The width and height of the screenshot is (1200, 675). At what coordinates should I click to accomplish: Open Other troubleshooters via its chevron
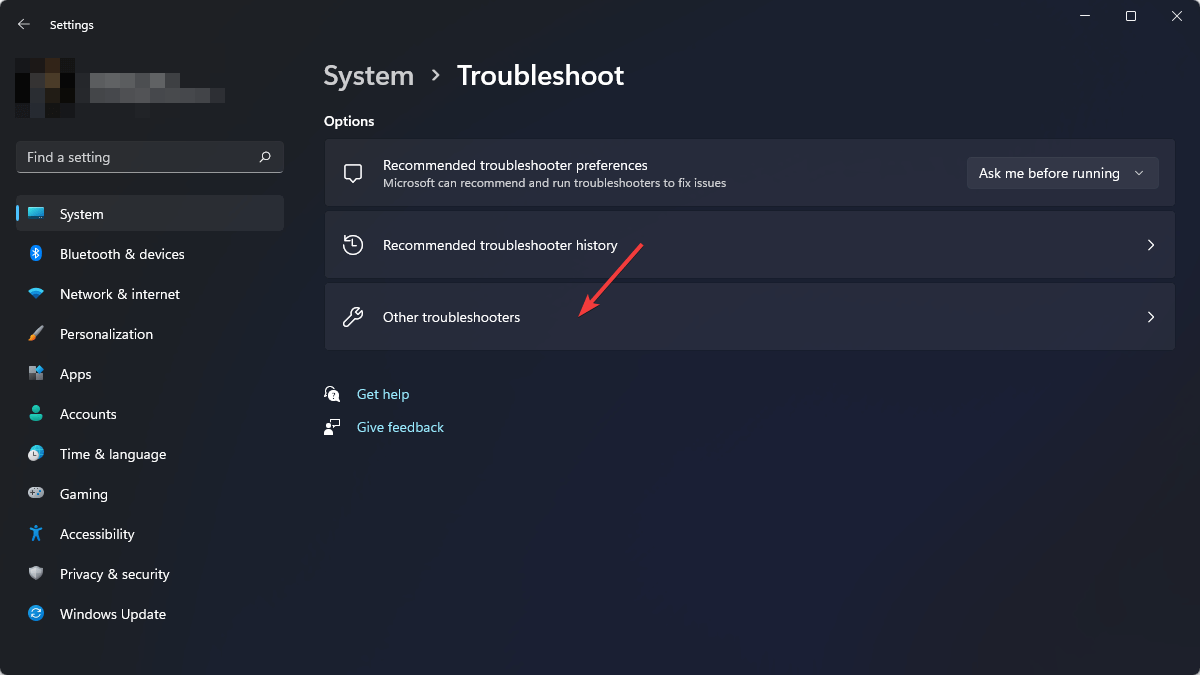coord(1150,317)
